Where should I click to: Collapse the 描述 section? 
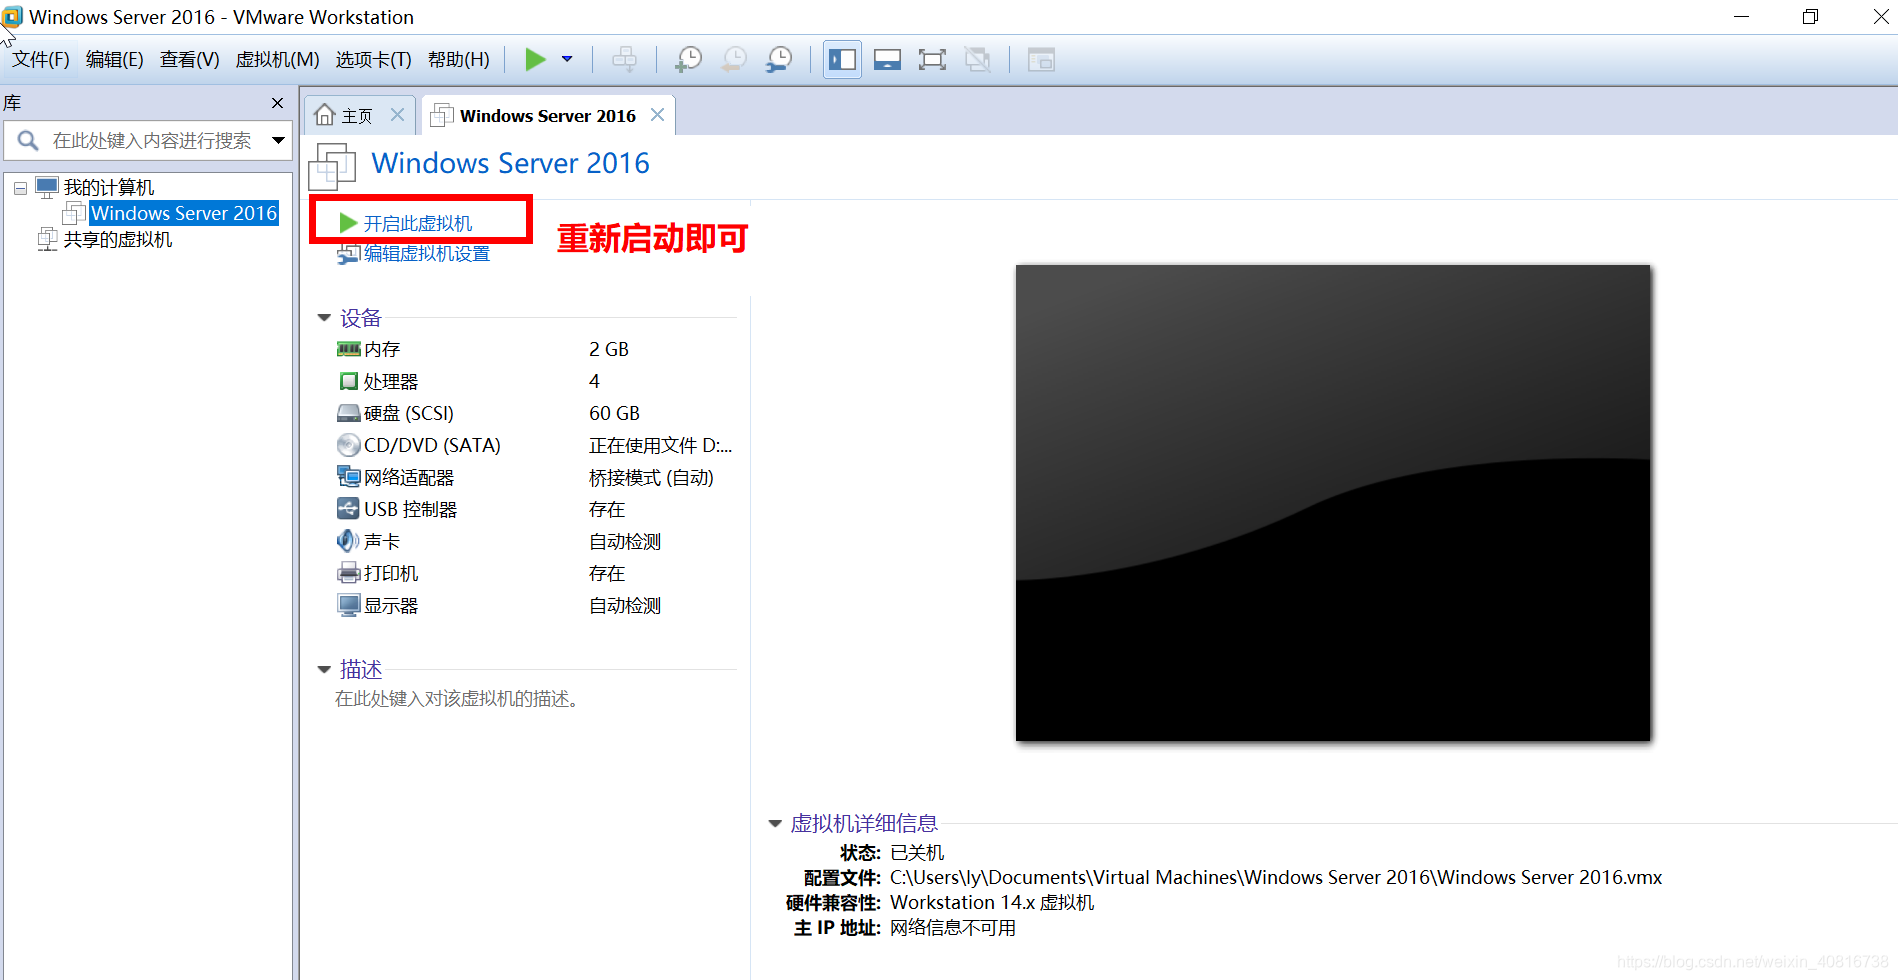[x=324, y=669]
